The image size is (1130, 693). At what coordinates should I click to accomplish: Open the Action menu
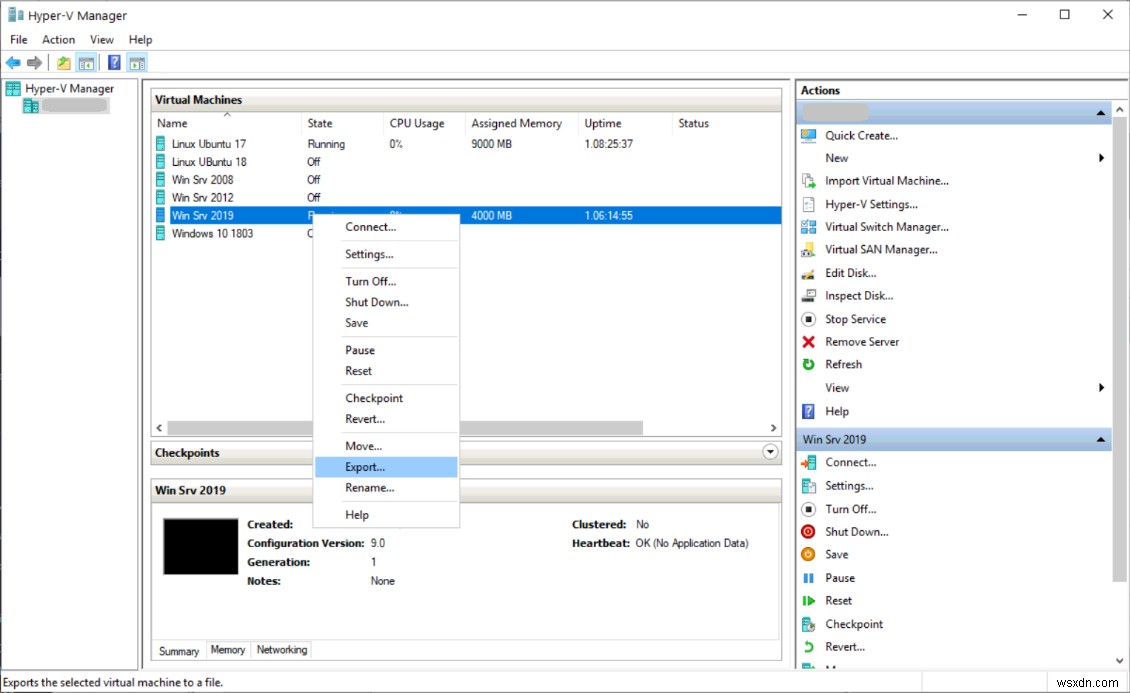58,39
